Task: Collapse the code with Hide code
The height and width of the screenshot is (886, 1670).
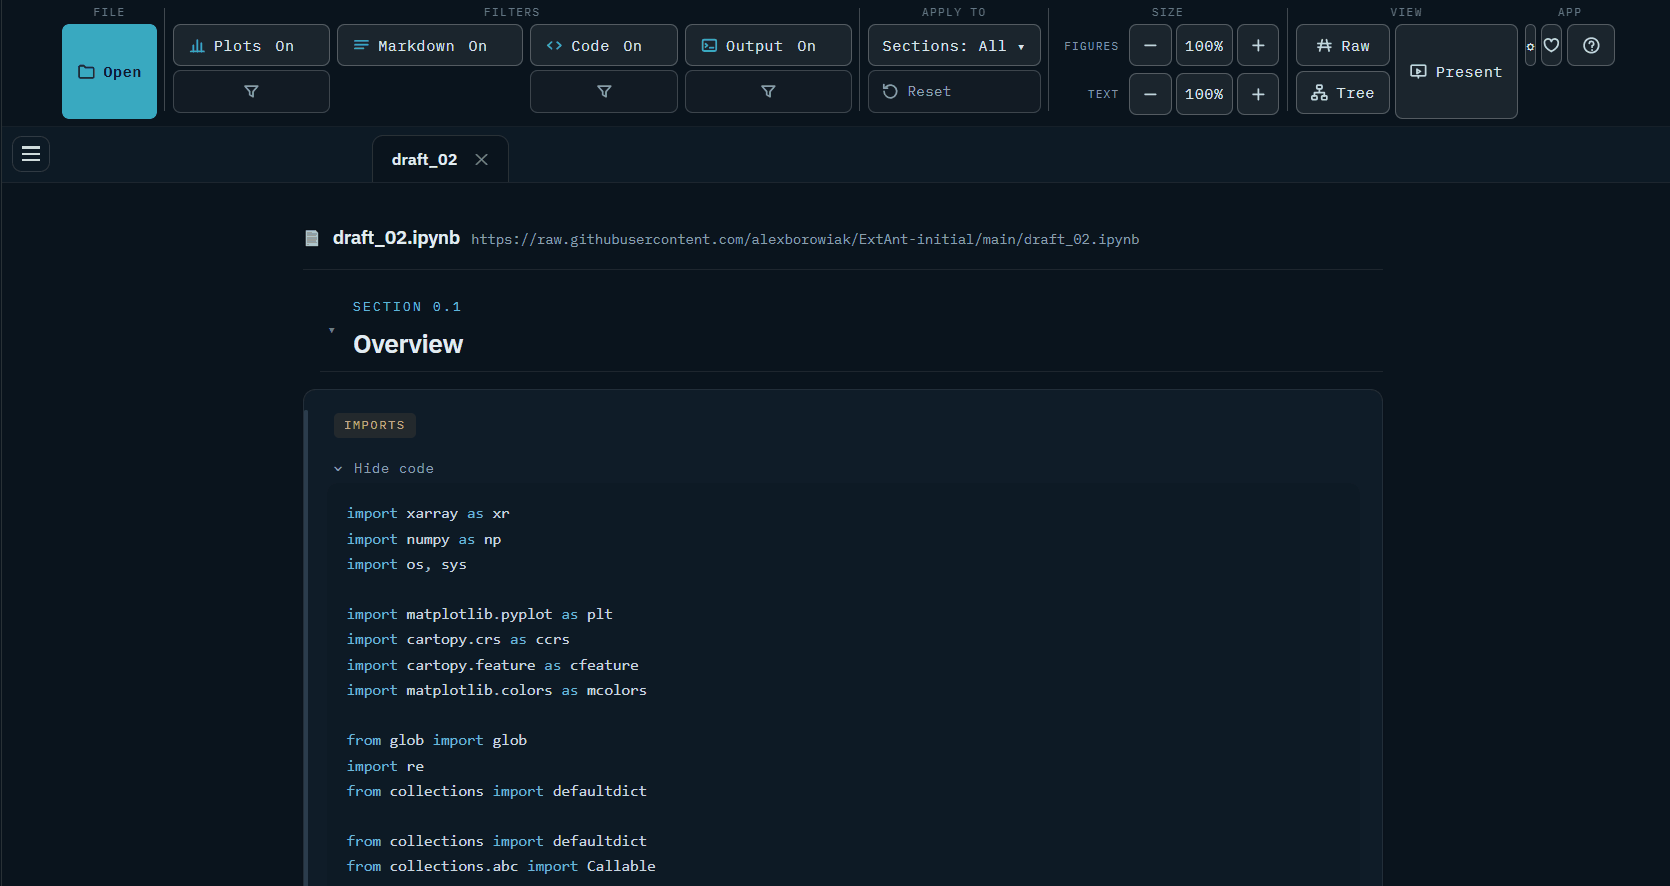Action: pyautogui.click(x=384, y=468)
